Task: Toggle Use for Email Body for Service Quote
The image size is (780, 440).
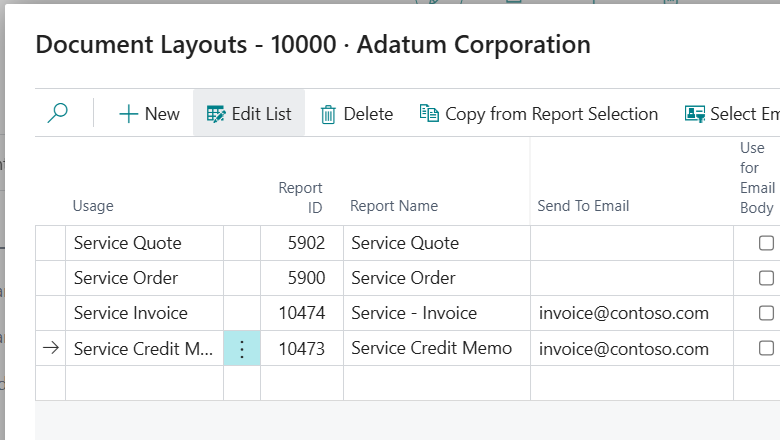Action: (x=766, y=243)
